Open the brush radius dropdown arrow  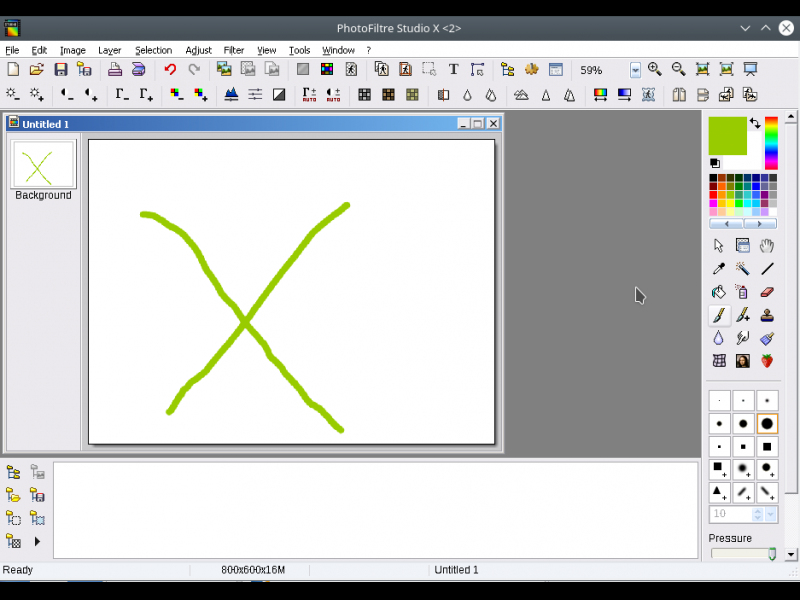[771, 514]
